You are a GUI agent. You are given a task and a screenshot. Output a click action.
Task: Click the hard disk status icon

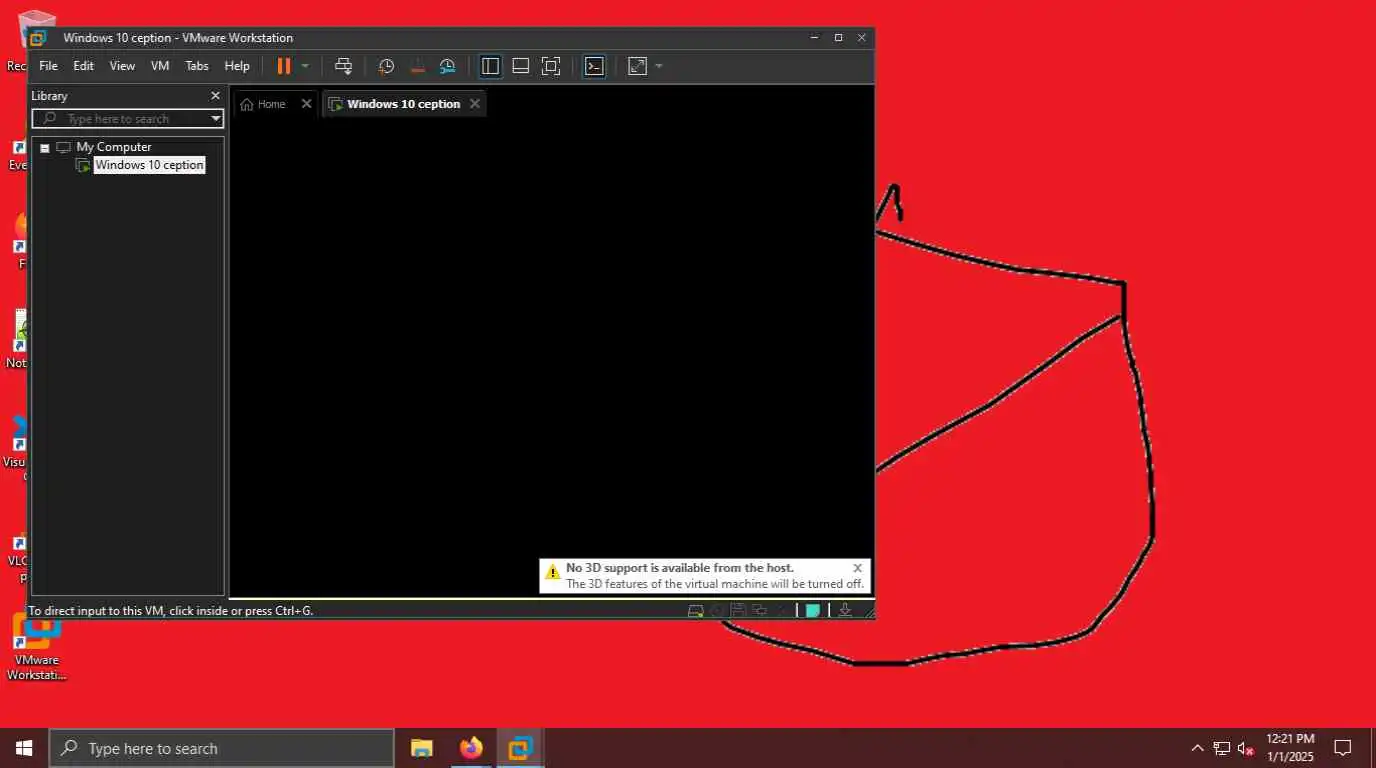click(695, 610)
